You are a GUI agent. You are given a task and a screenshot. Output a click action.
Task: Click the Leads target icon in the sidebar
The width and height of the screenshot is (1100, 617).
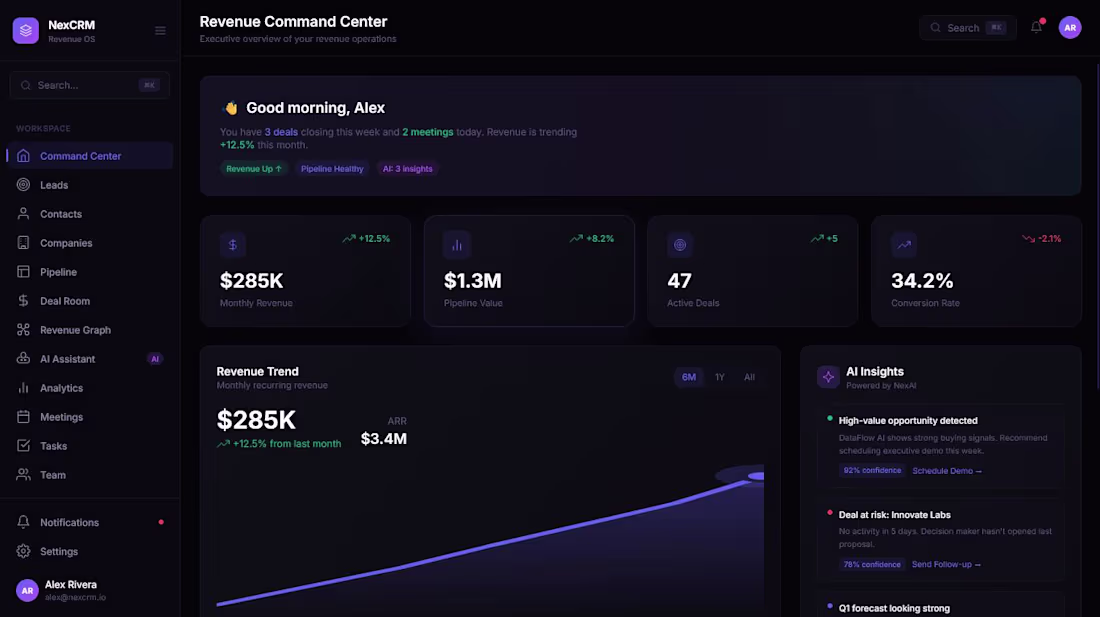23,185
